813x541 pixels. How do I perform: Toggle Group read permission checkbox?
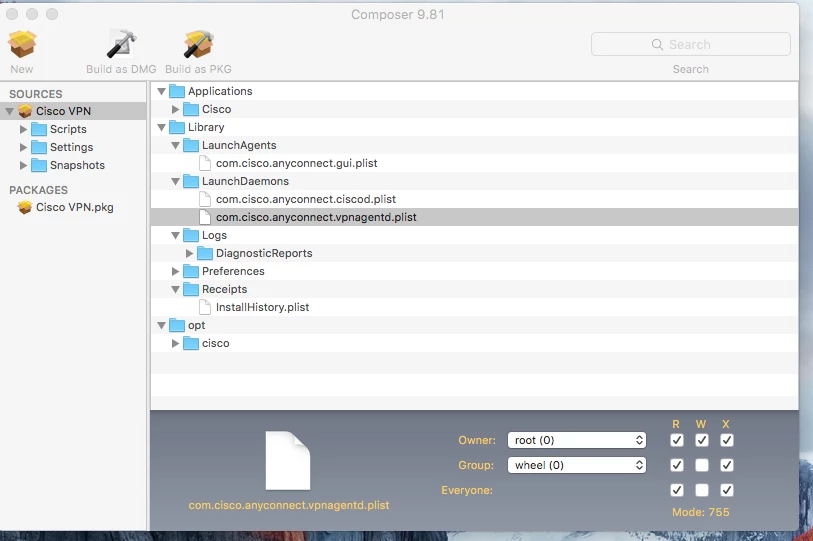point(677,465)
